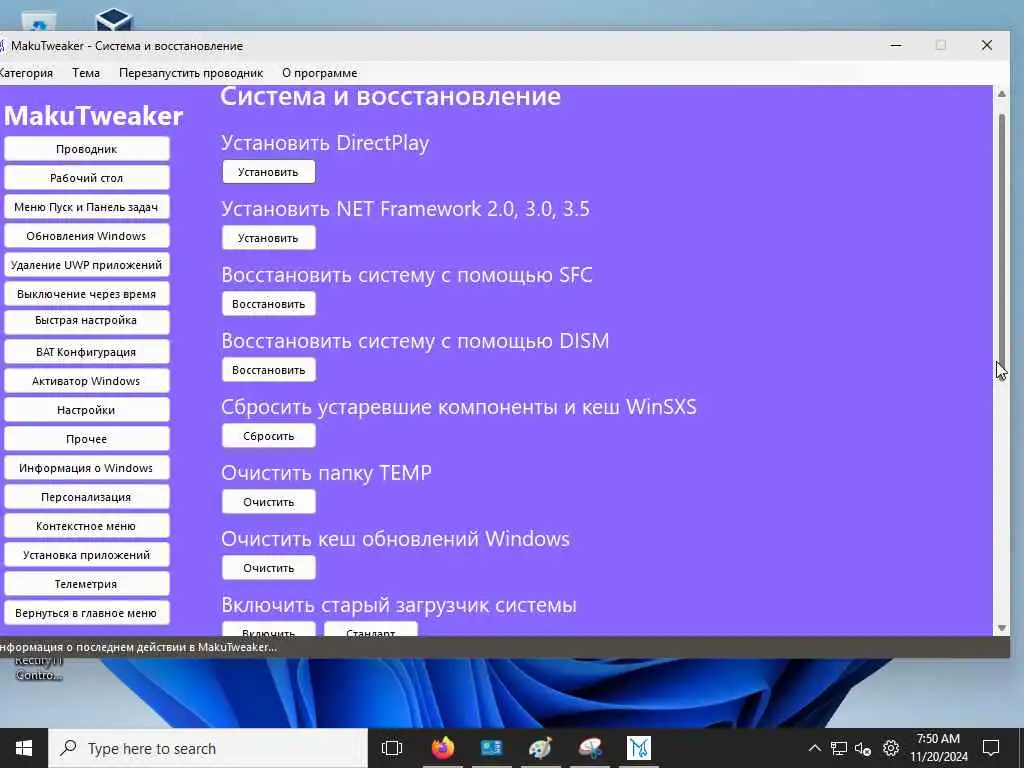Click Перезапустить проводник menu item
Screen dimensions: 1024x768
[191, 73]
